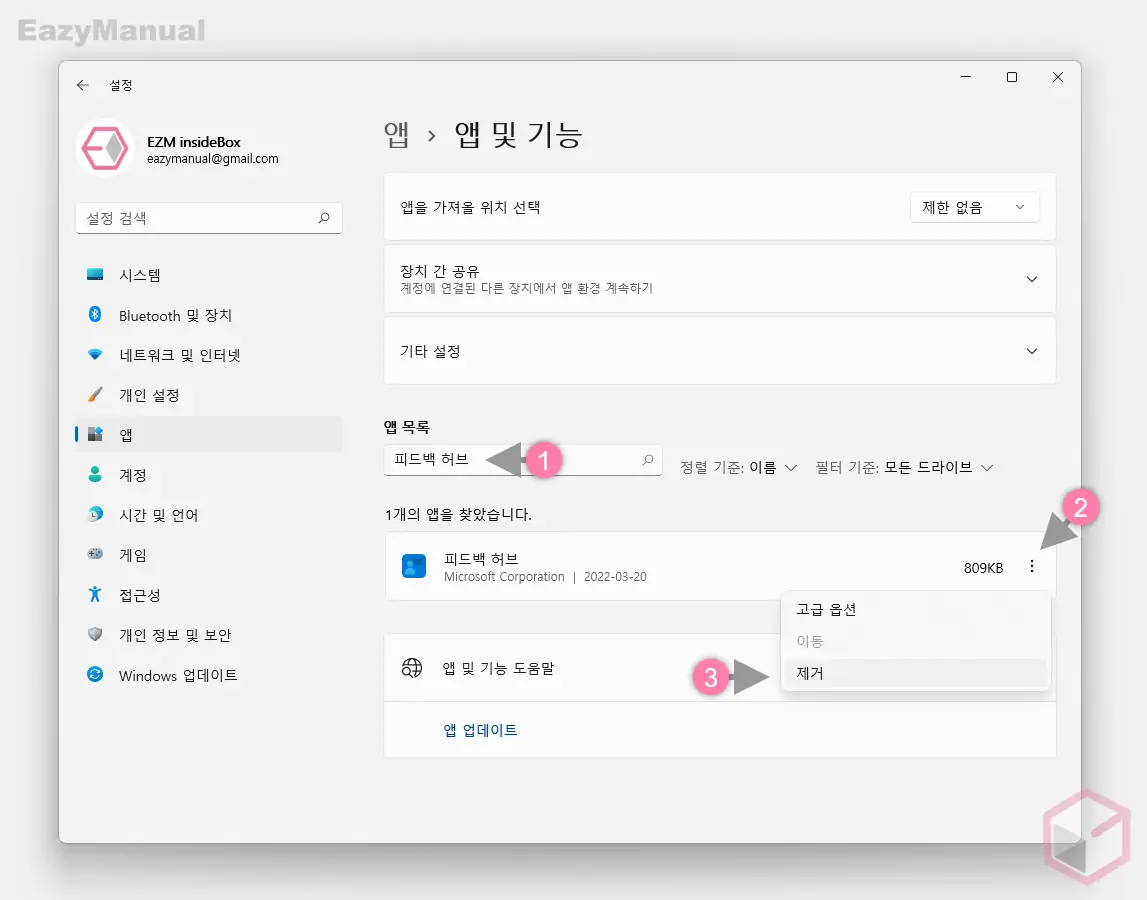Screen dimensions: 1147x900
Task: Click the 앱 업데이트 link
Action: point(480,729)
